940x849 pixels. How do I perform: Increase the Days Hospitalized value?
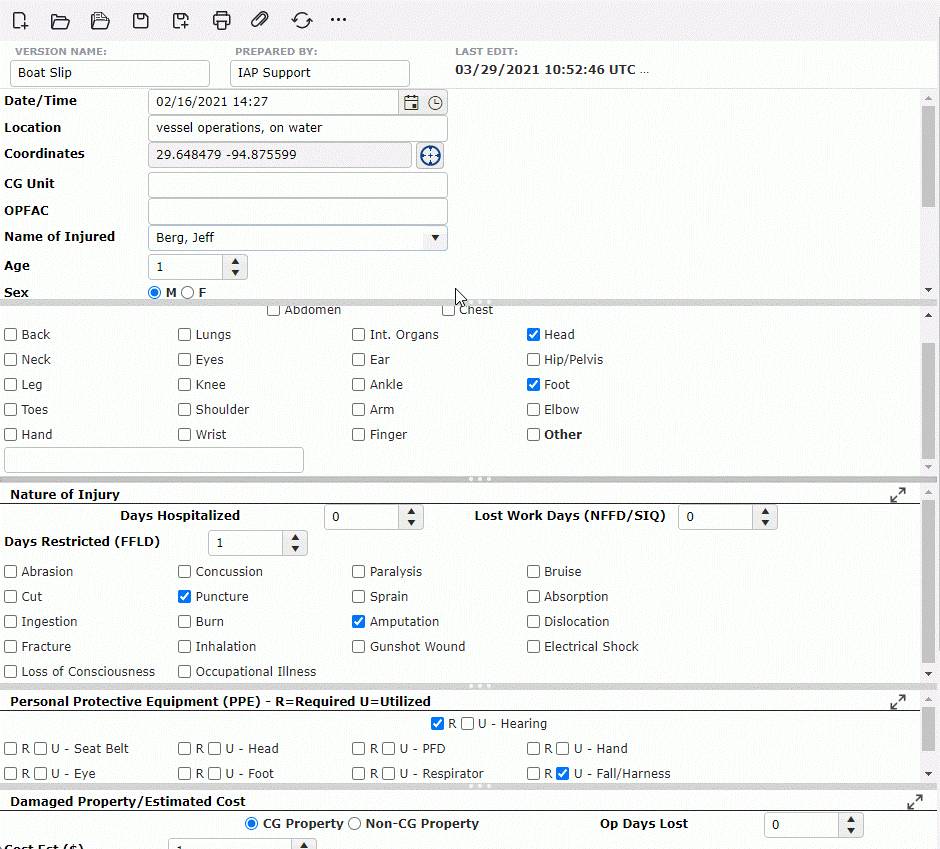411,511
